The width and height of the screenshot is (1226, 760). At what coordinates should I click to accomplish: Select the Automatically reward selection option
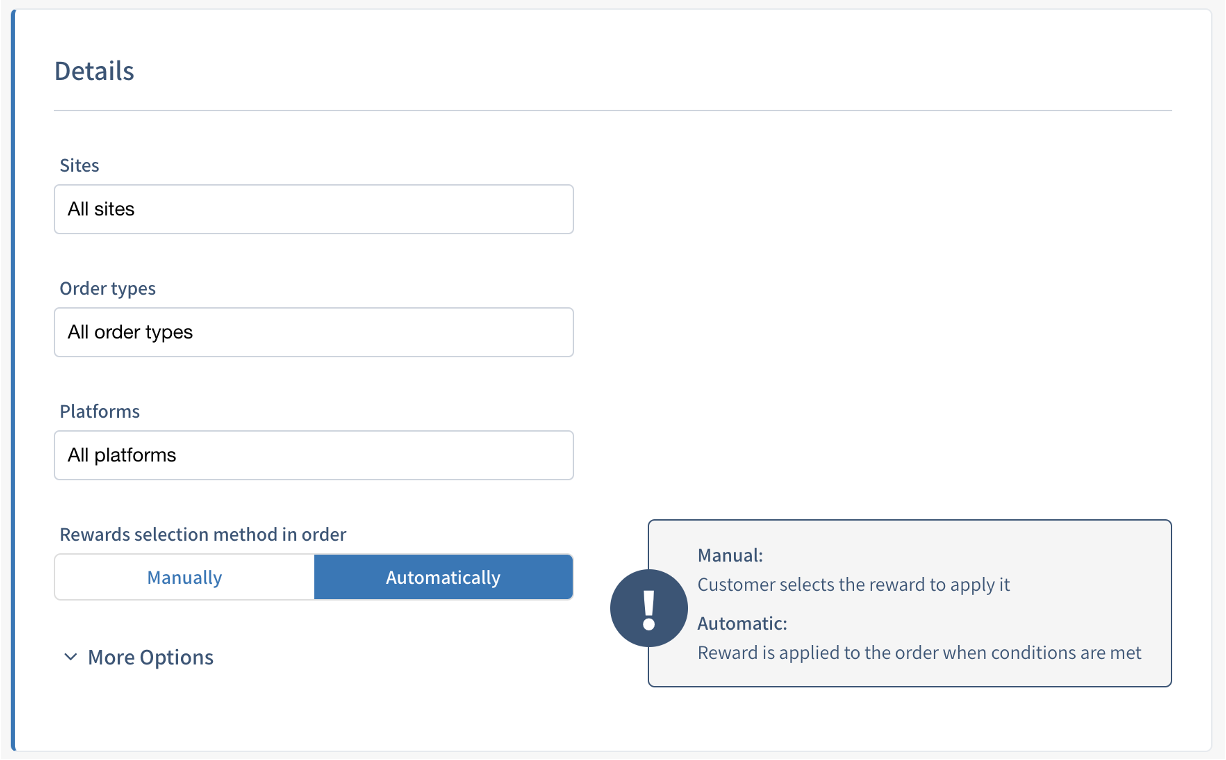[x=443, y=577]
